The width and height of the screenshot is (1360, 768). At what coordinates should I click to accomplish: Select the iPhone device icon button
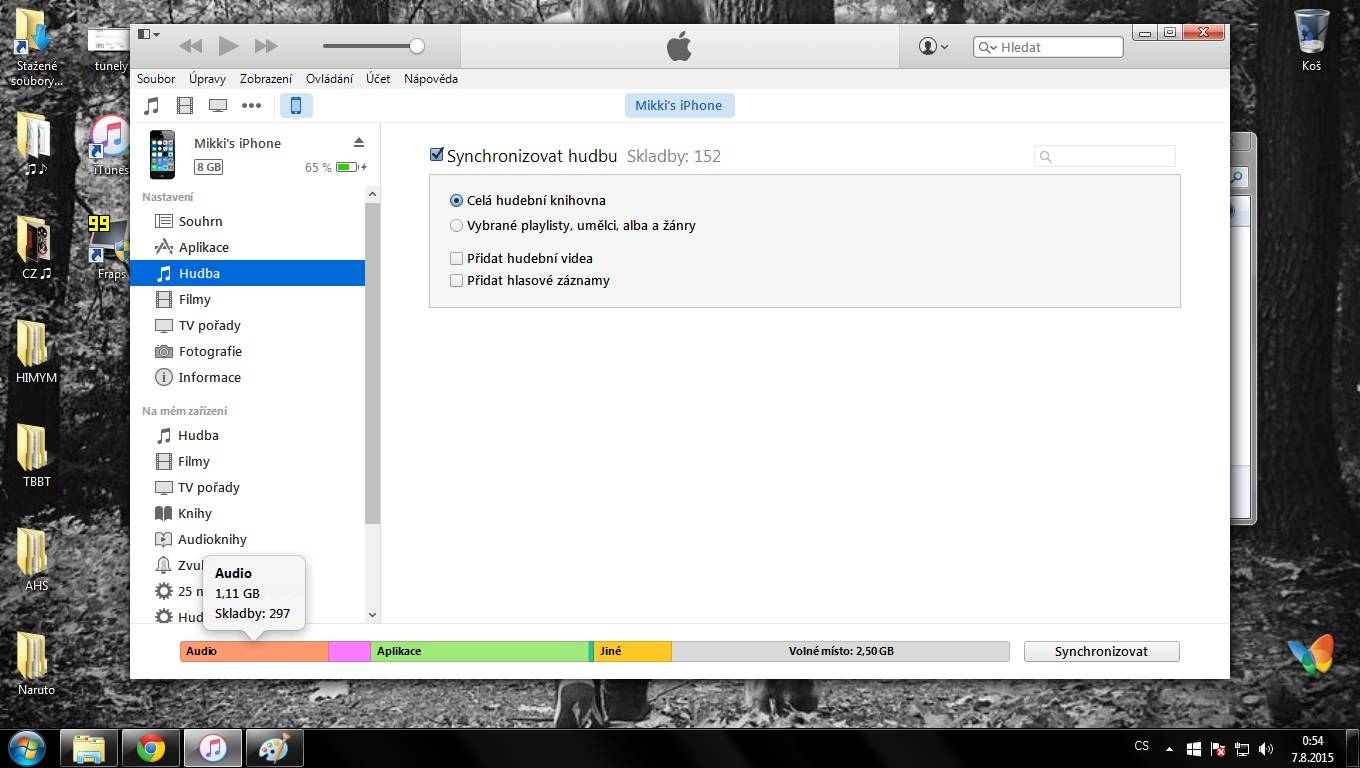click(x=296, y=105)
